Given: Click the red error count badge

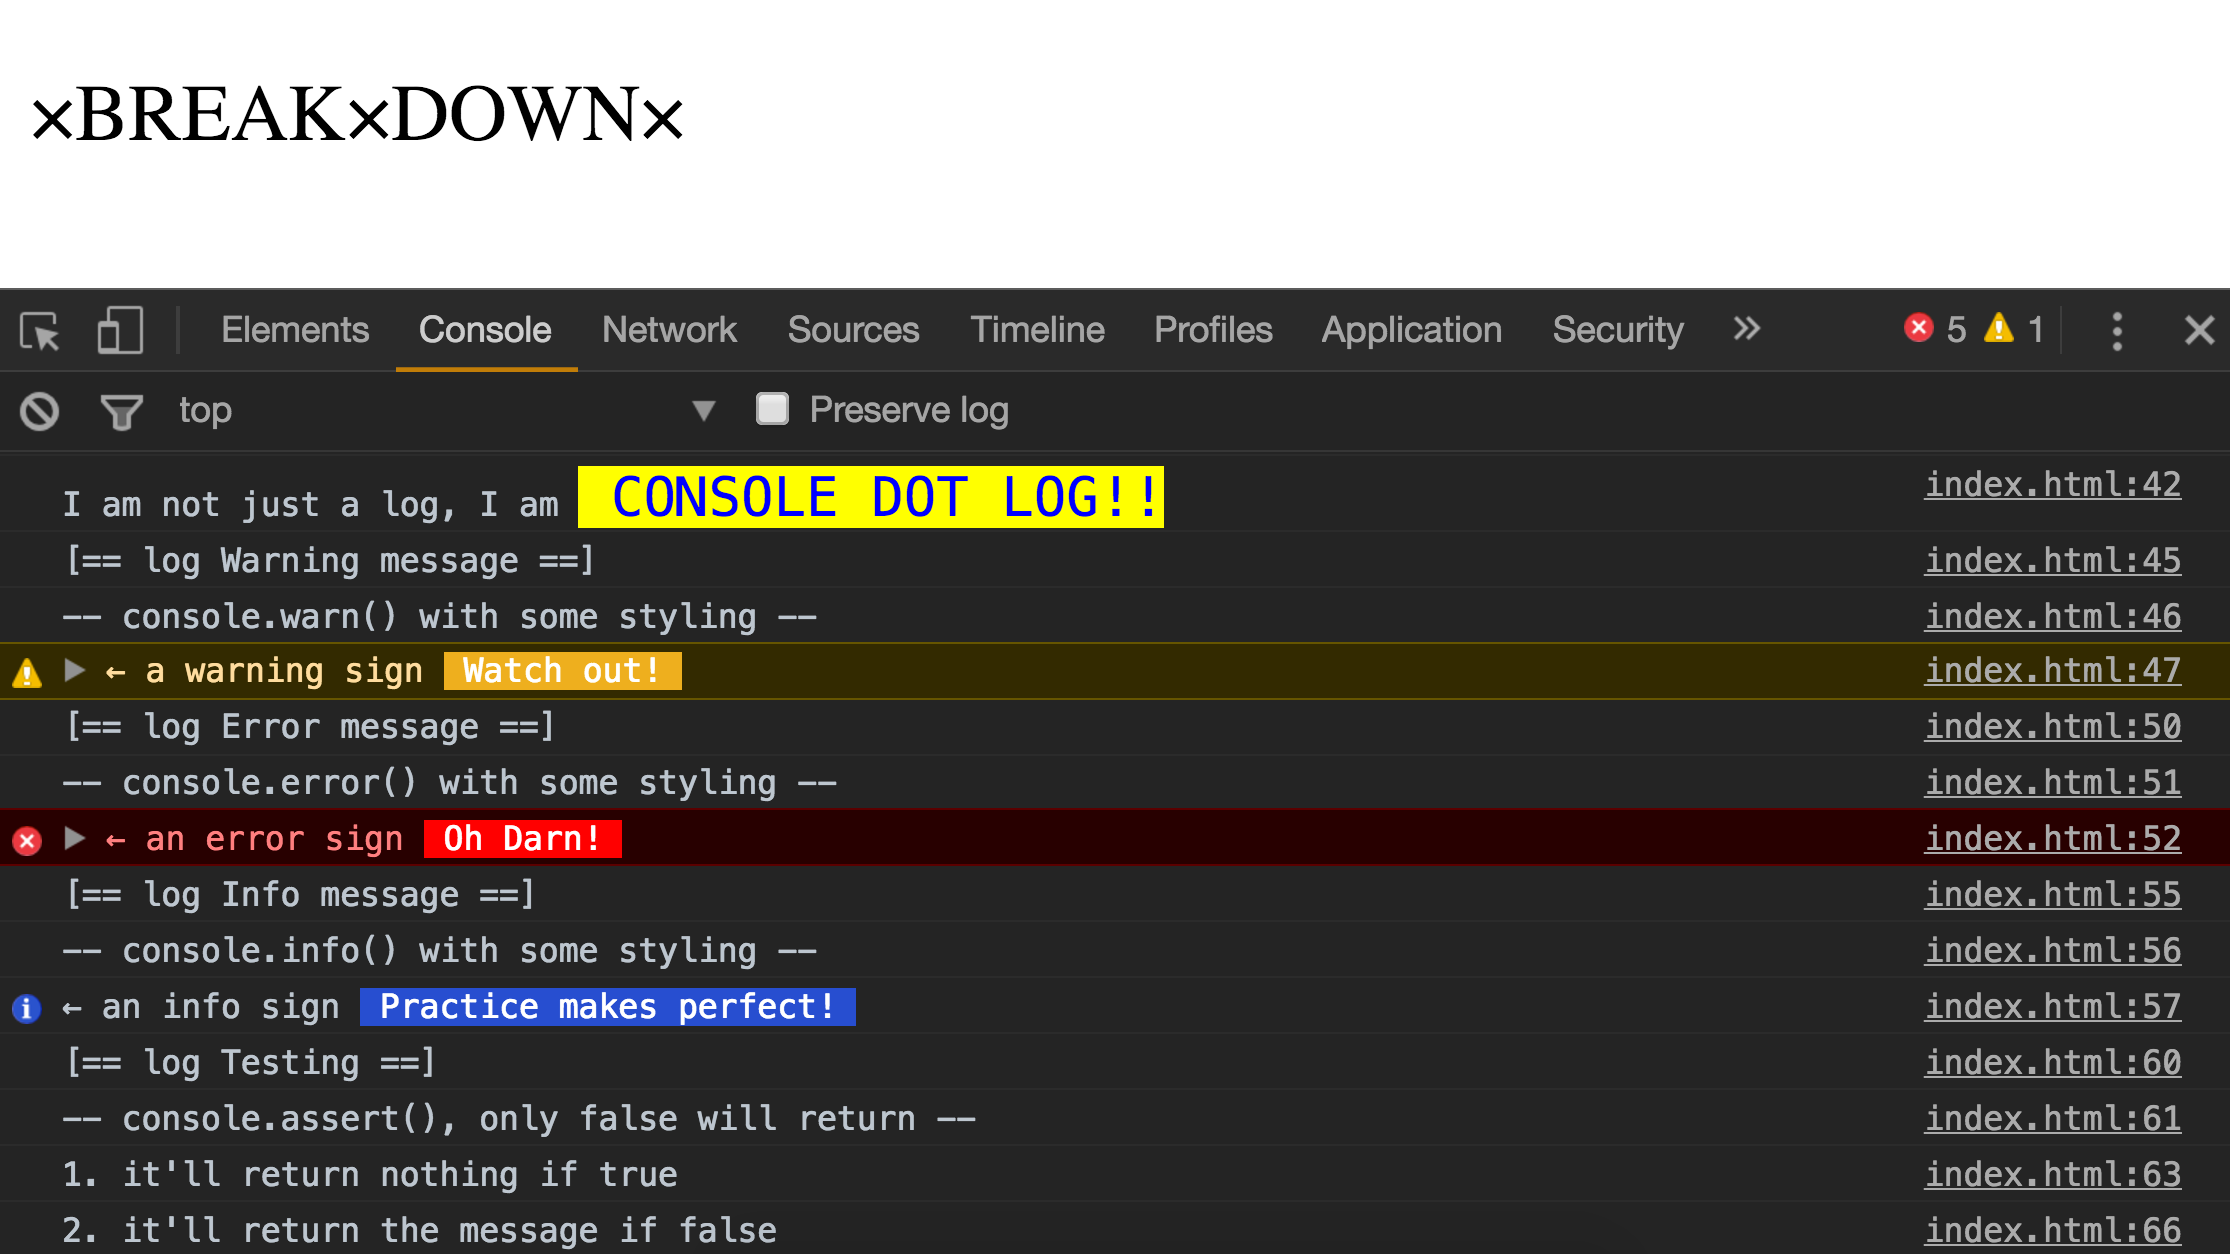Looking at the screenshot, I should point(1919,329).
